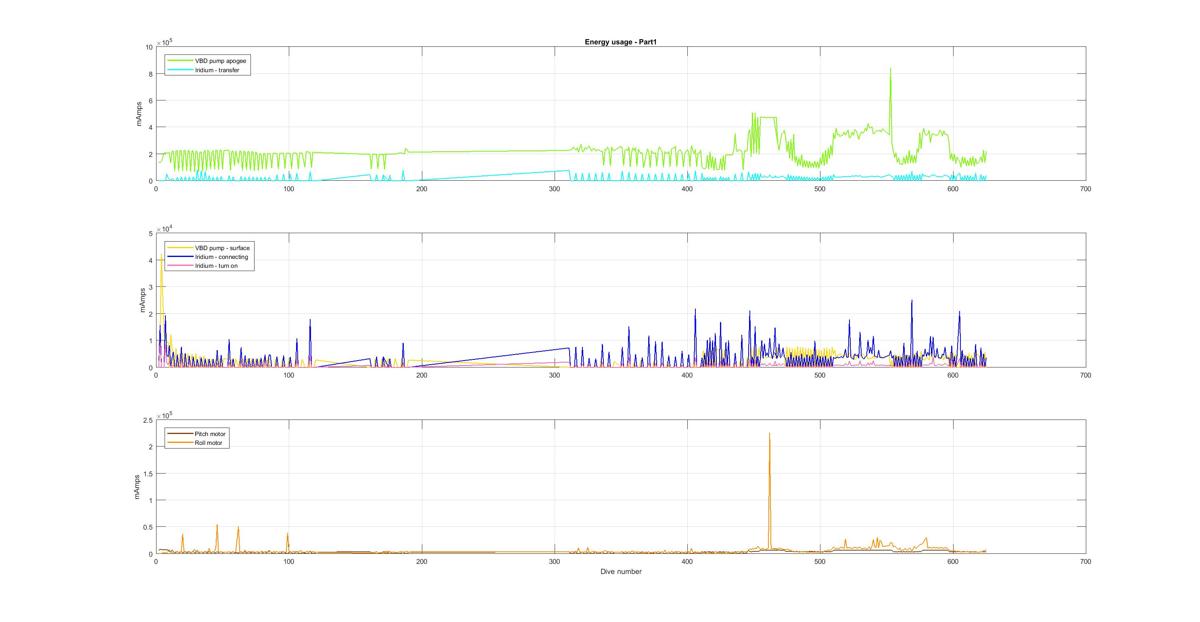
Task: Click the "2.5" y-axis tick on the bottom plot
Action: (146, 420)
